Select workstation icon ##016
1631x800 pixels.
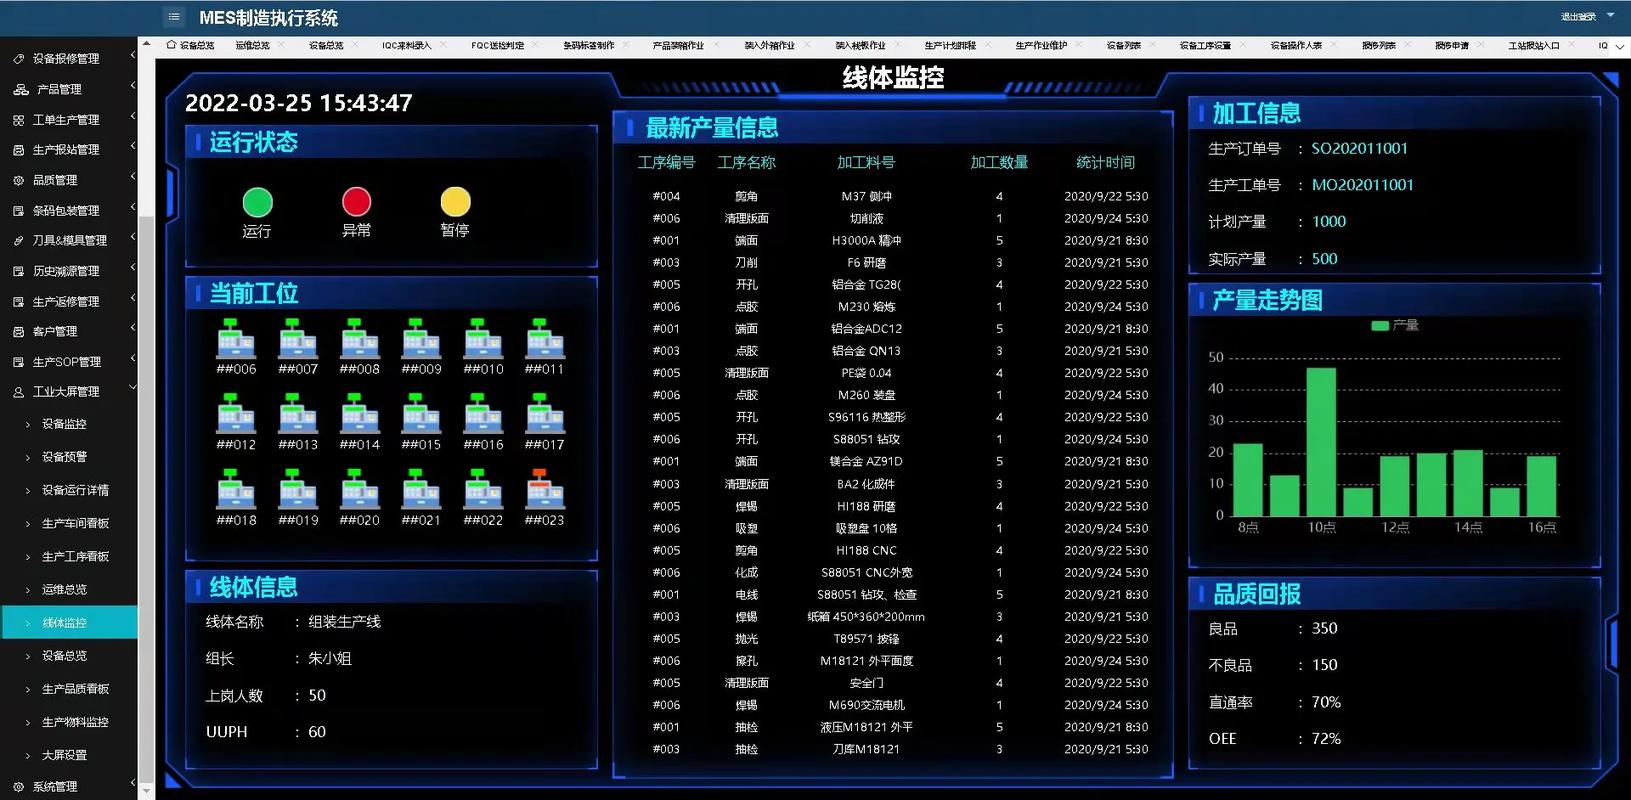(x=484, y=414)
